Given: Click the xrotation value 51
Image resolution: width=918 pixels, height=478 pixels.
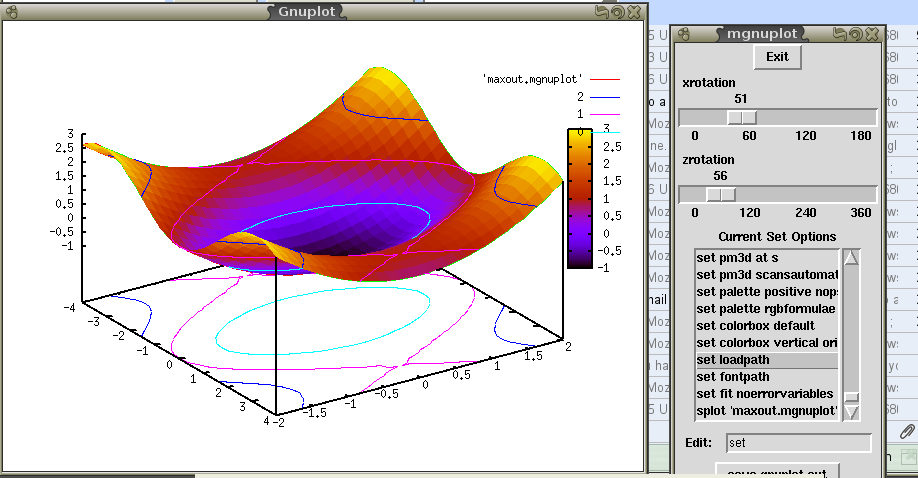Looking at the screenshot, I should click(741, 99).
